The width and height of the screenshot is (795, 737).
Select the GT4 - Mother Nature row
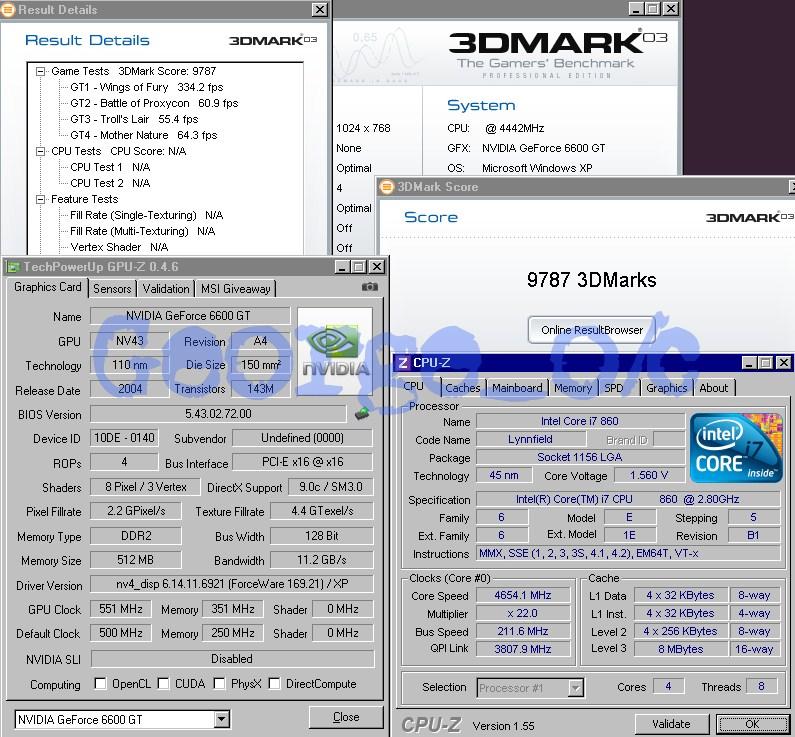pos(143,135)
